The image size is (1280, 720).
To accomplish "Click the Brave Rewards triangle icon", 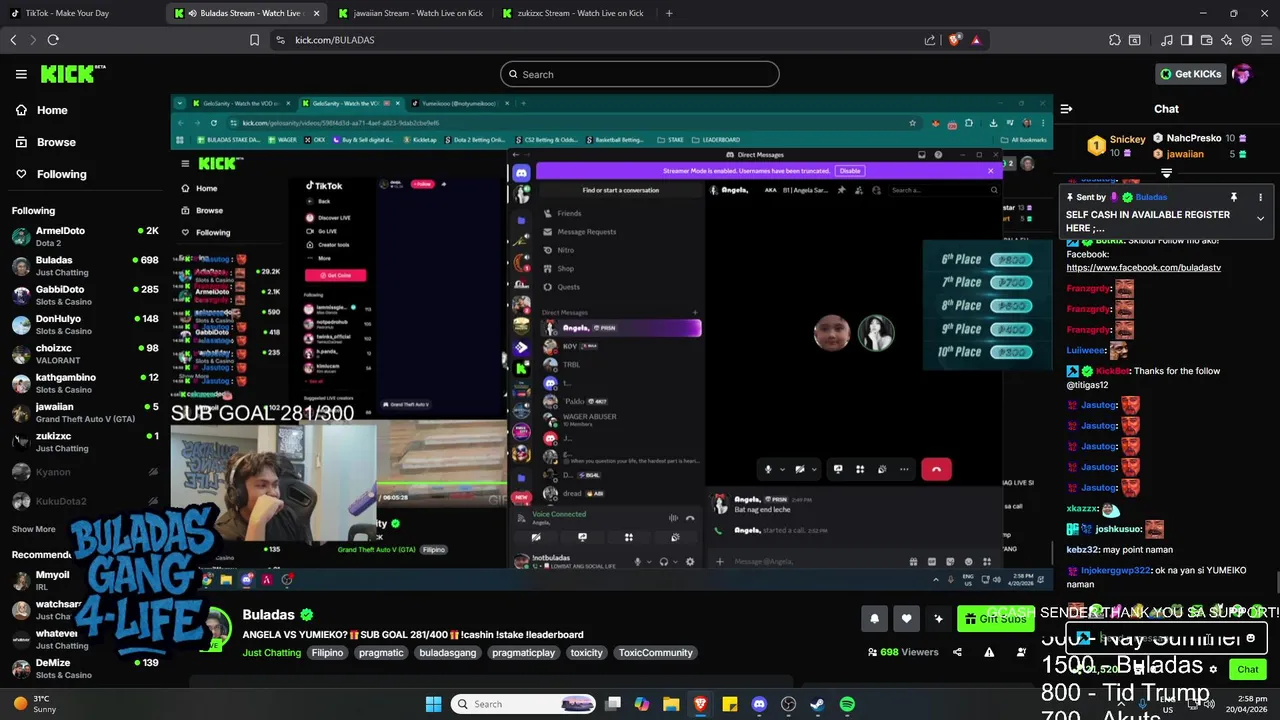I will 976,40.
